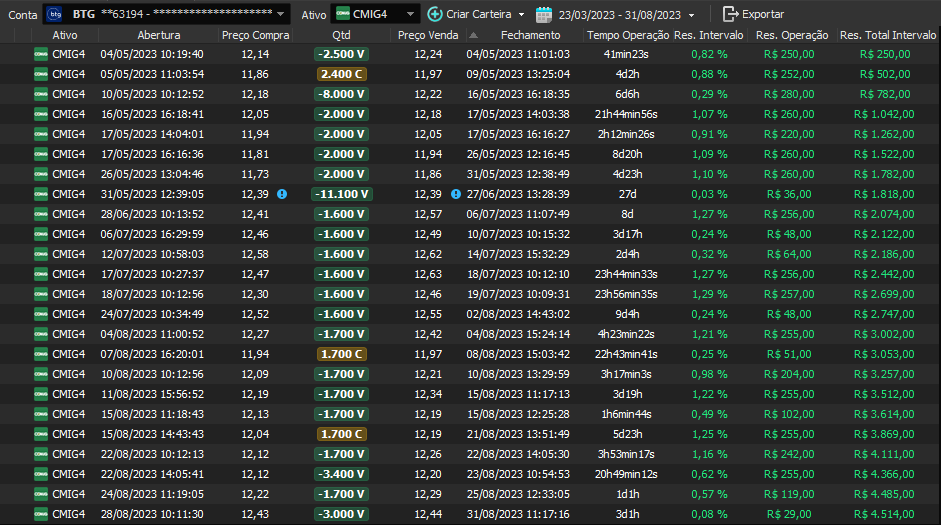Click the CMIG4 icon in Ativo selector
The height and width of the screenshot is (525, 941).
click(343, 14)
